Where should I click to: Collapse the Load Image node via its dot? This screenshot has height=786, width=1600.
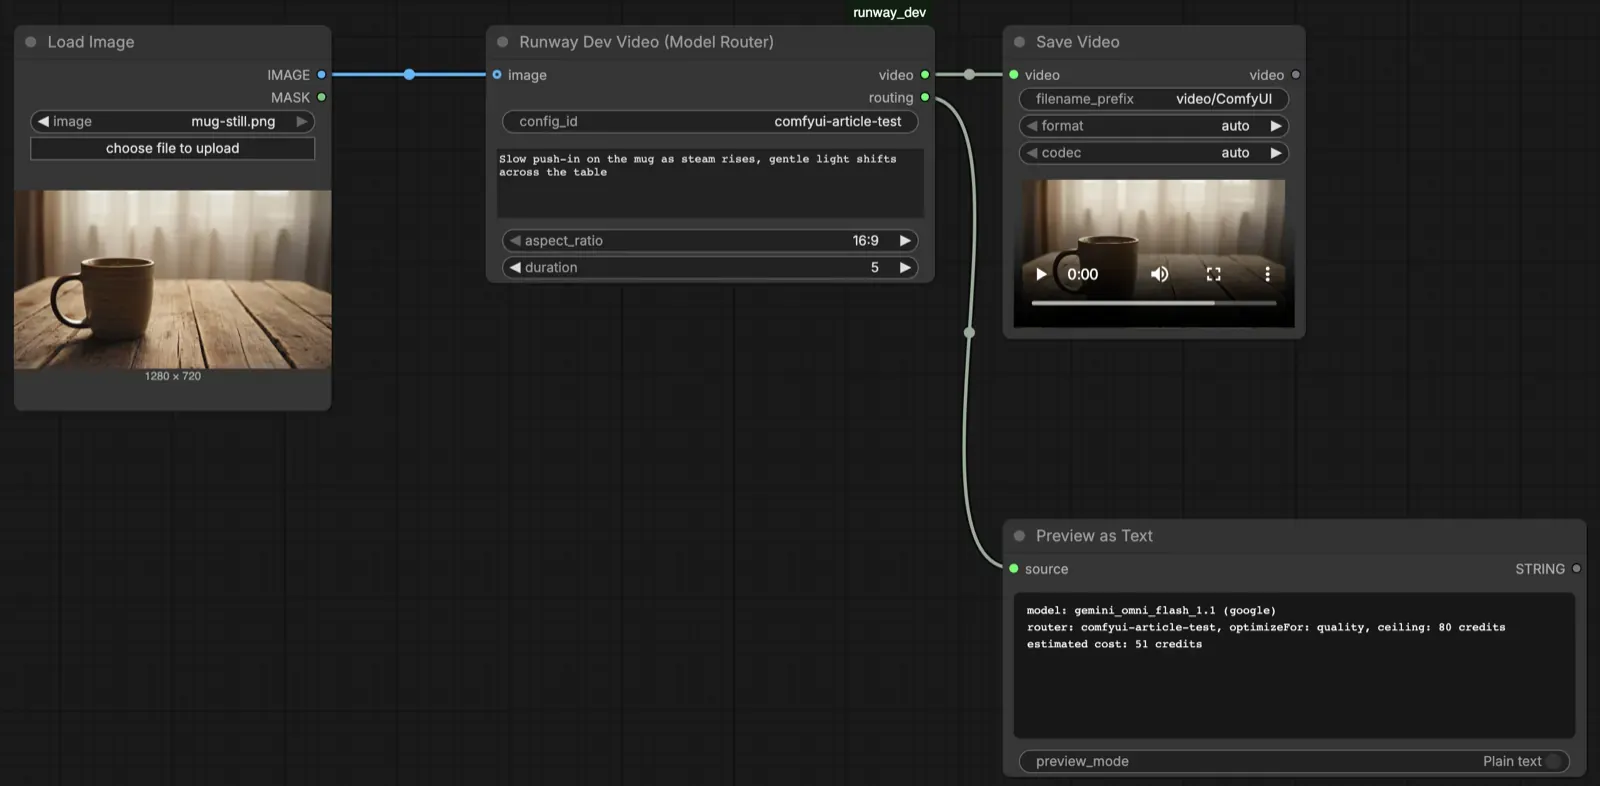(x=31, y=42)
